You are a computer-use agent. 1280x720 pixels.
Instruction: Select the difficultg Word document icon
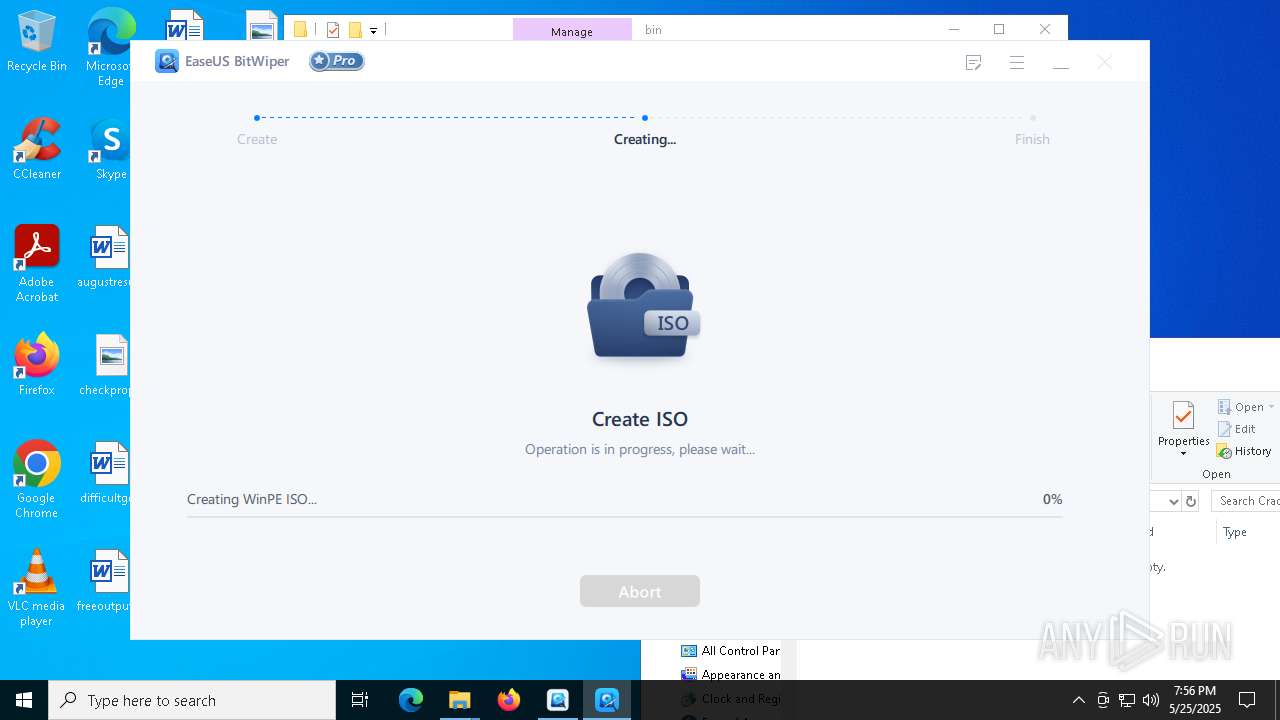[x=108, y=474]
